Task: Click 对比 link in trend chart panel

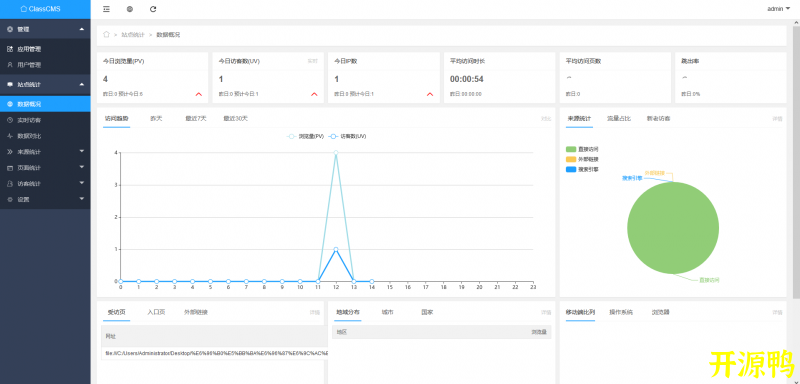Action: pos(546,119)
